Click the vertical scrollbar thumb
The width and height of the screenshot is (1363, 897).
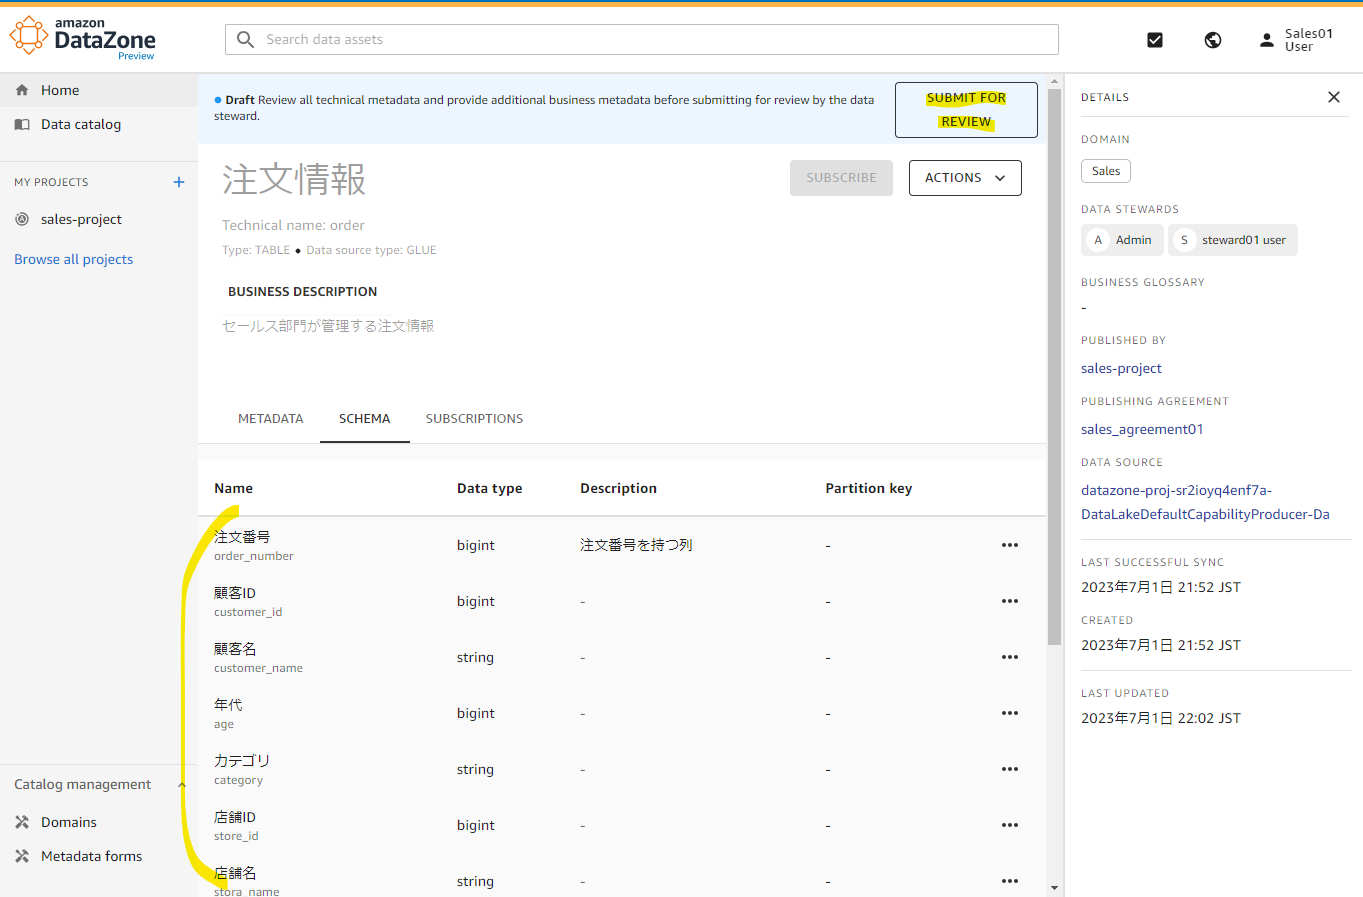pyautogui.click(x=1055, y=365)
